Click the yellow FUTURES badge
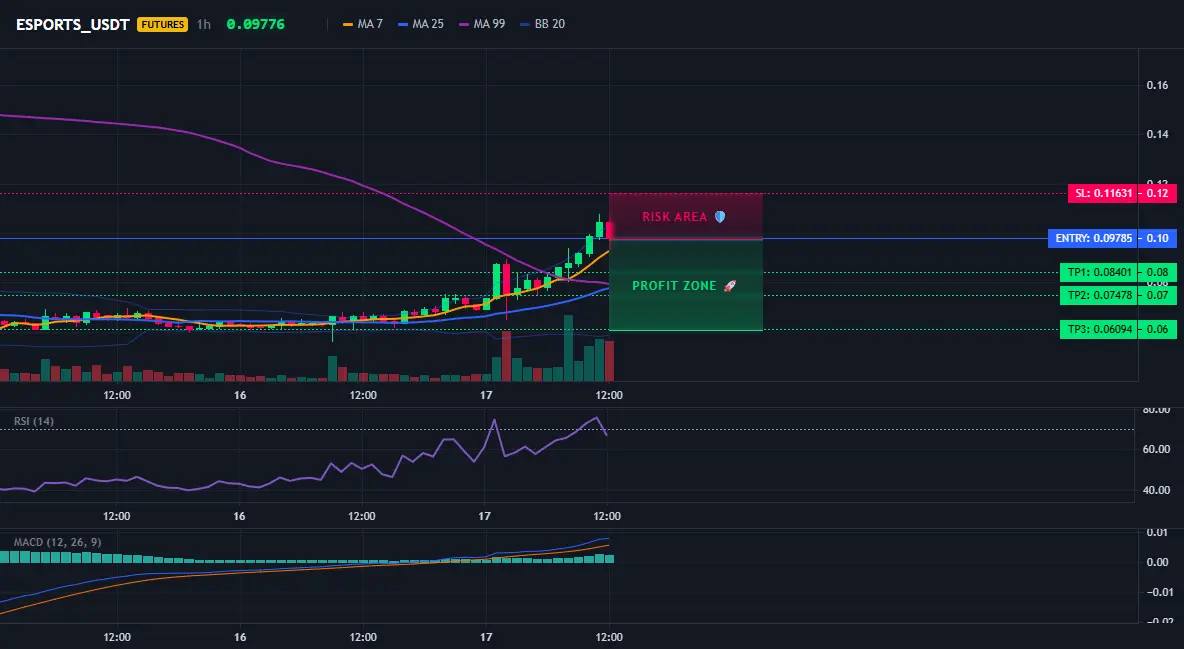 pos(162,24)
